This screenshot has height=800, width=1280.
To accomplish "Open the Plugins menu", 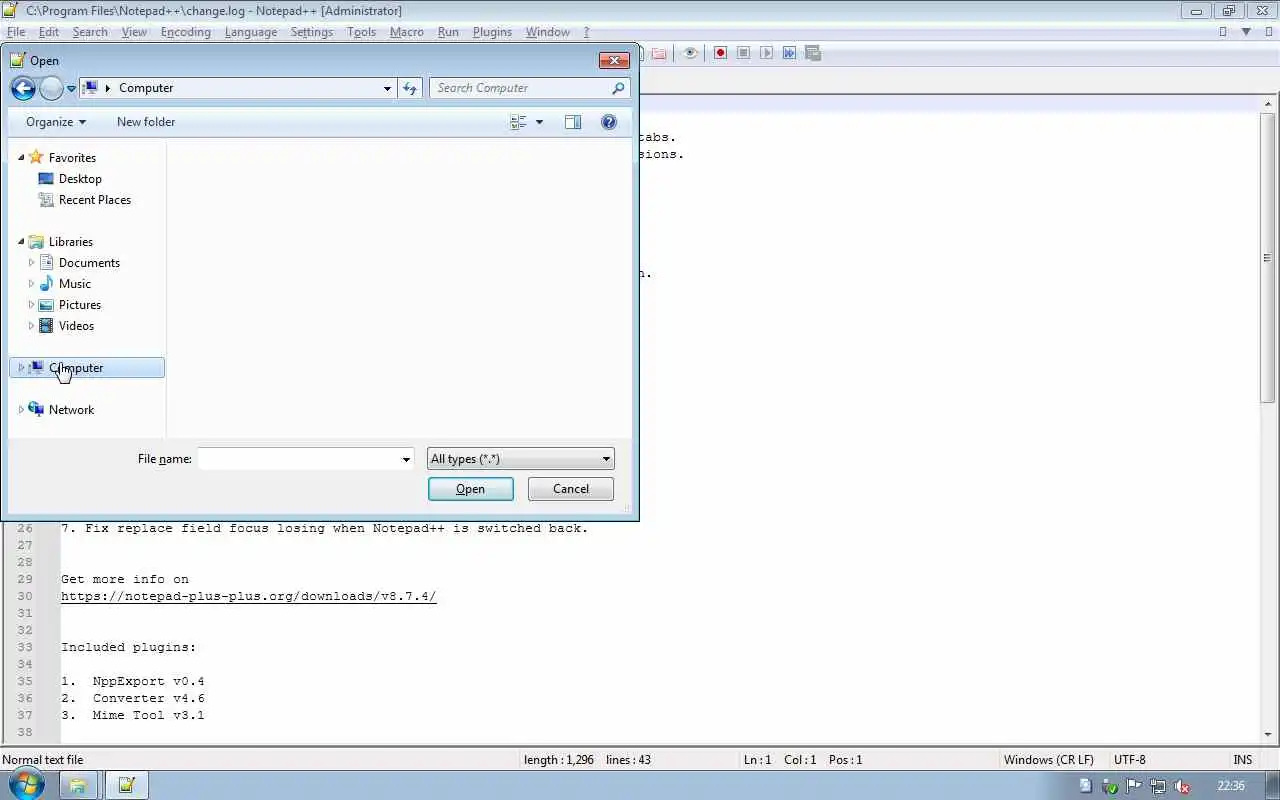I will 492,32.
